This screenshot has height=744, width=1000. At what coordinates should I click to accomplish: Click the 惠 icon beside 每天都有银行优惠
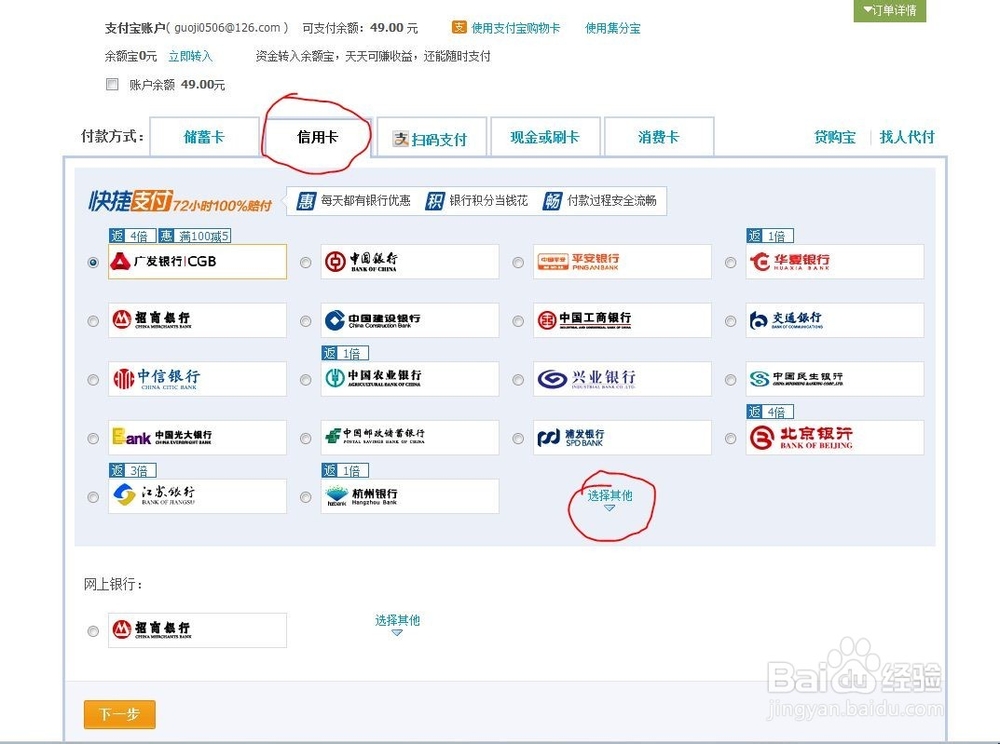click(x=306, y=201)
